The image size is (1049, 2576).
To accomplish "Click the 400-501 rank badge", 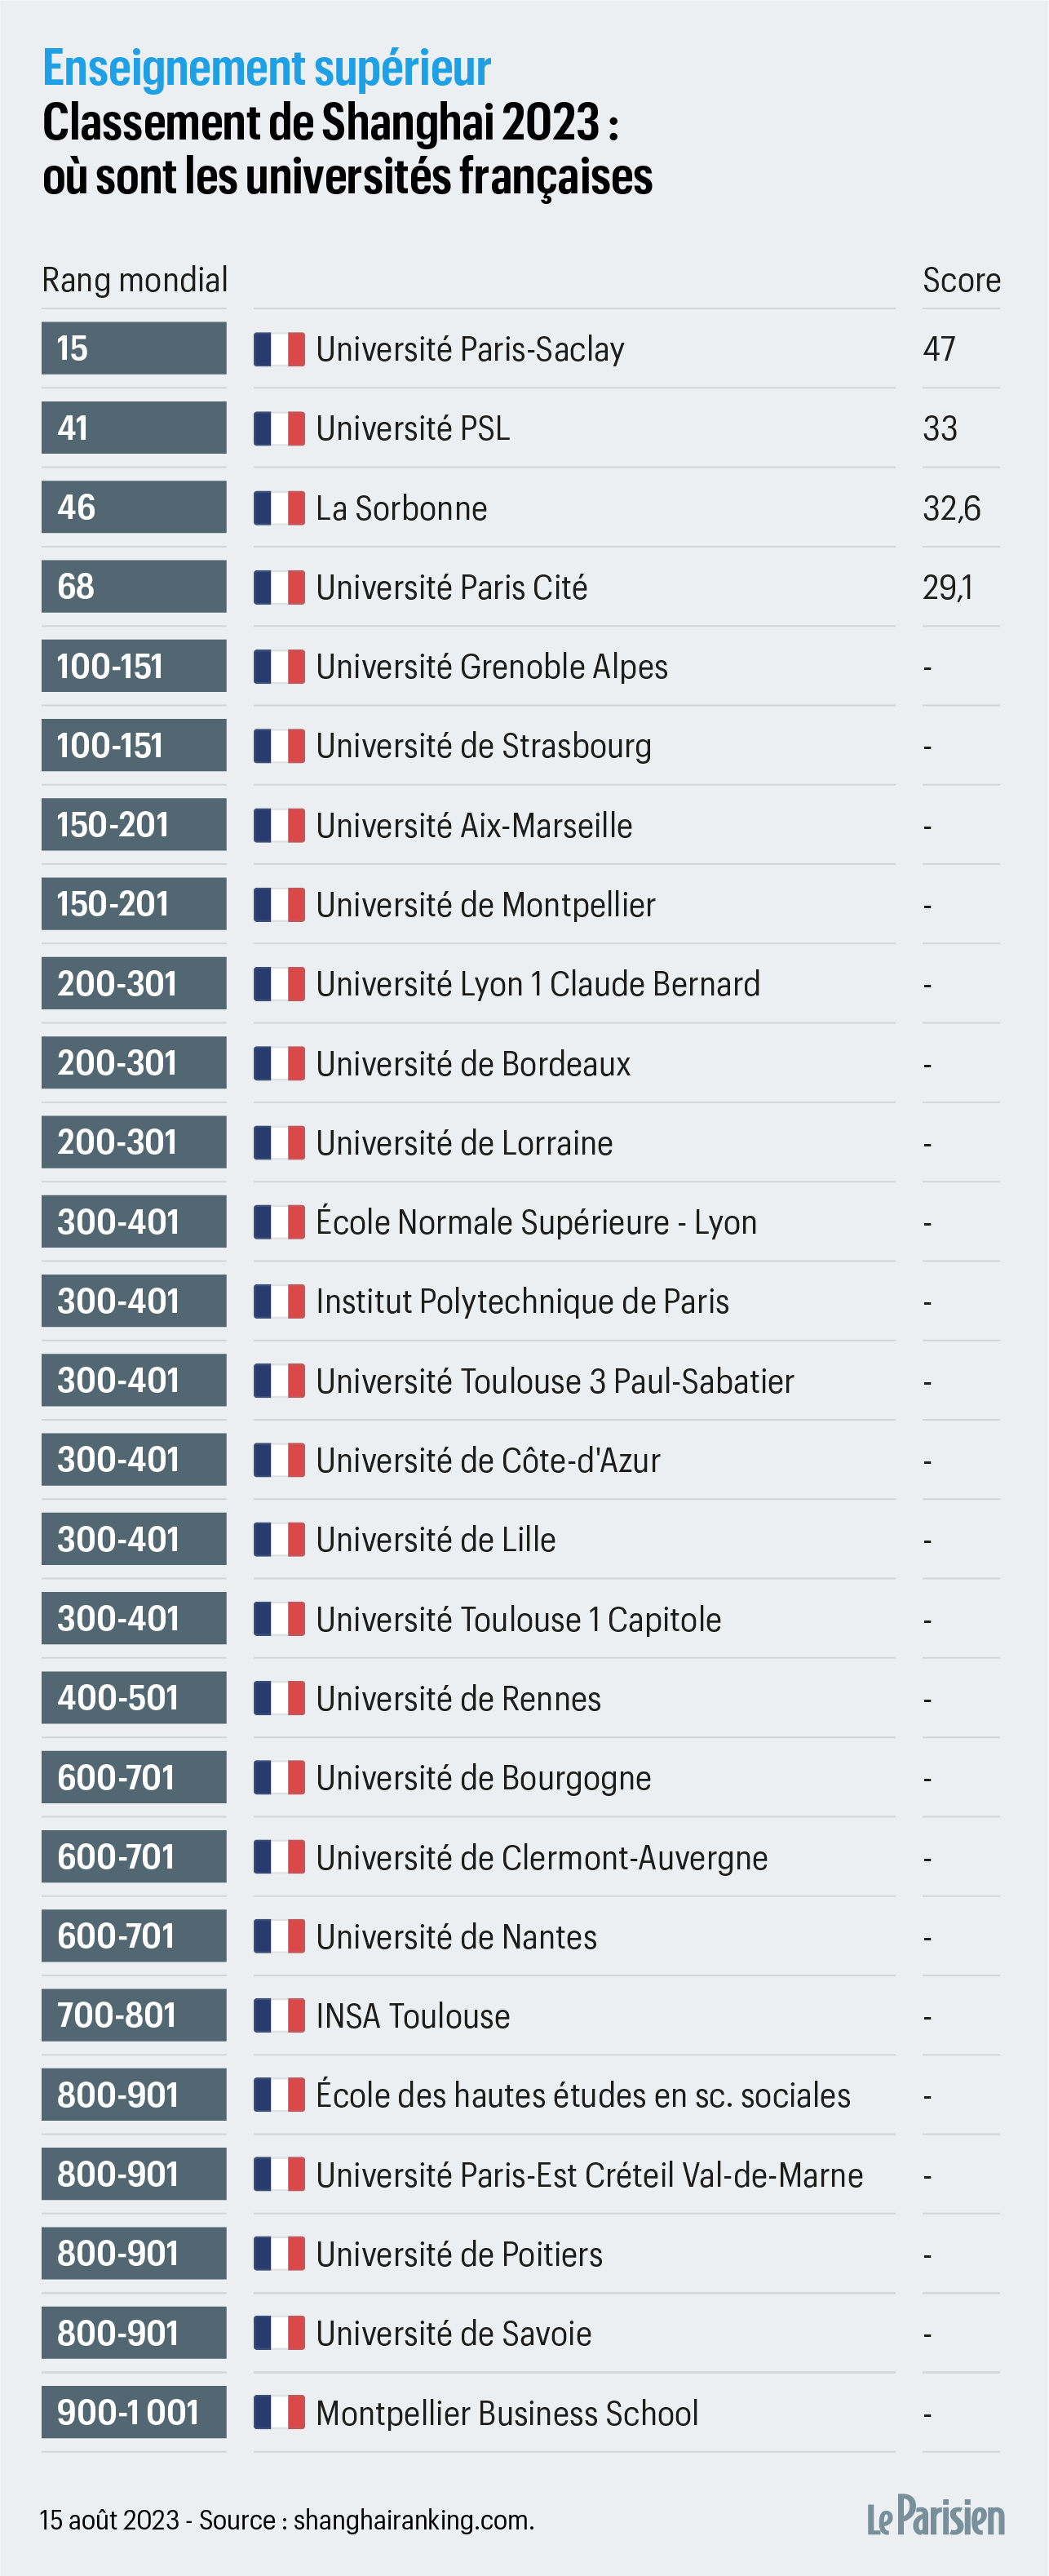I will tap(134, 1698).
